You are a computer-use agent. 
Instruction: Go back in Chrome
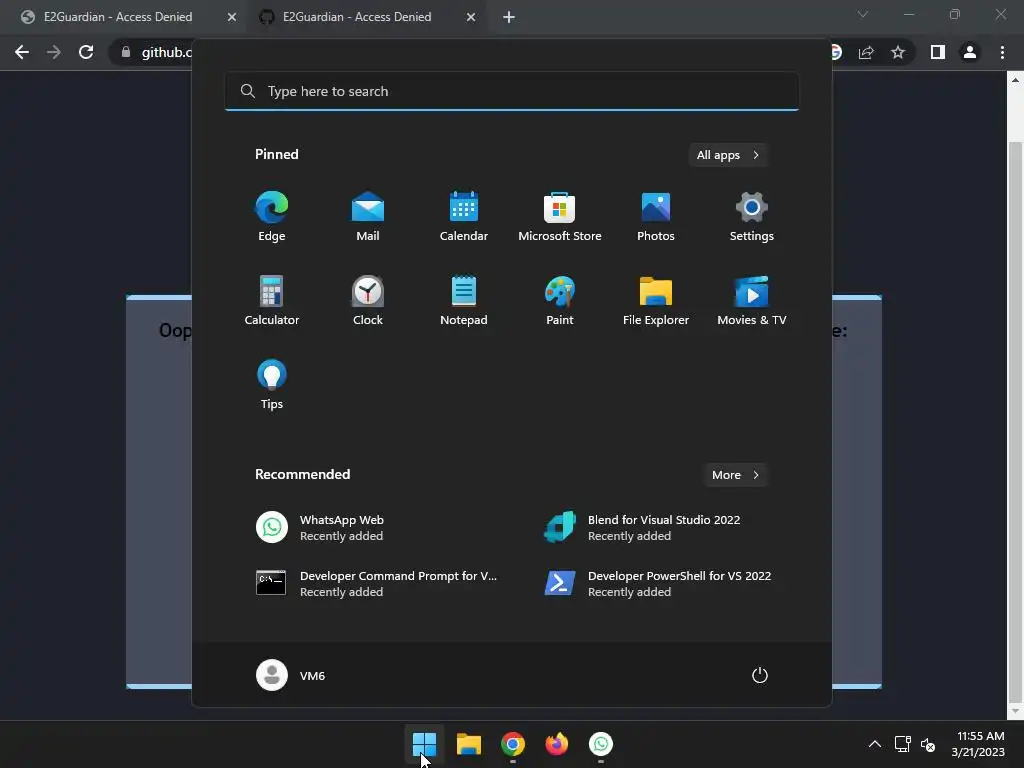22,52
